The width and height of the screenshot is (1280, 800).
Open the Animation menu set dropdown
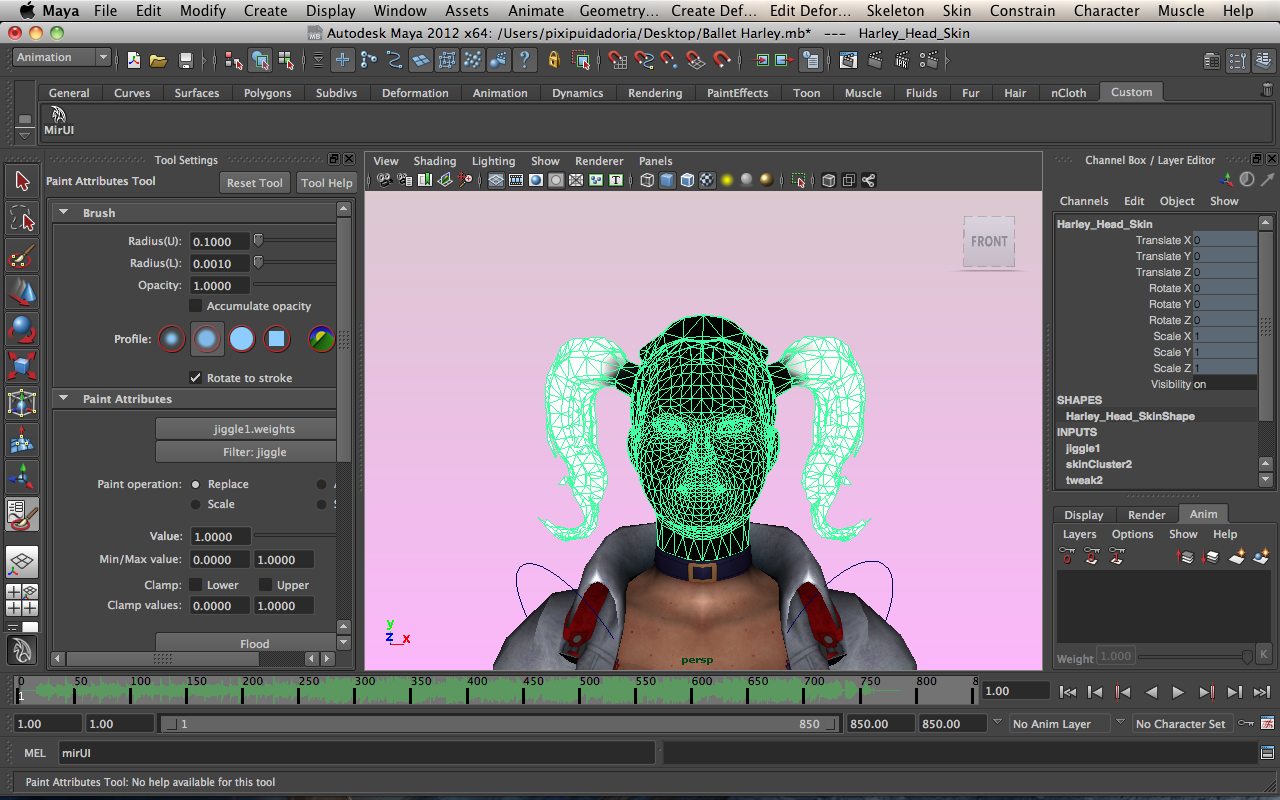(61, 58)
